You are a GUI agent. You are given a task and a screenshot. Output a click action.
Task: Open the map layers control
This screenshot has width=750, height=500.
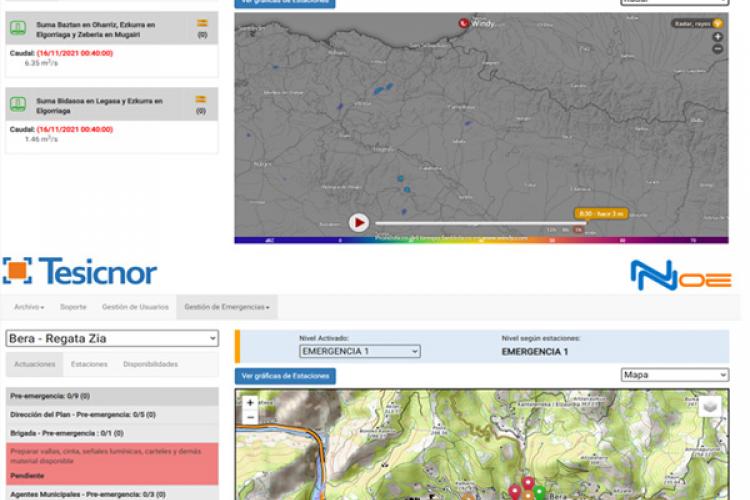(x=710, y=407)
